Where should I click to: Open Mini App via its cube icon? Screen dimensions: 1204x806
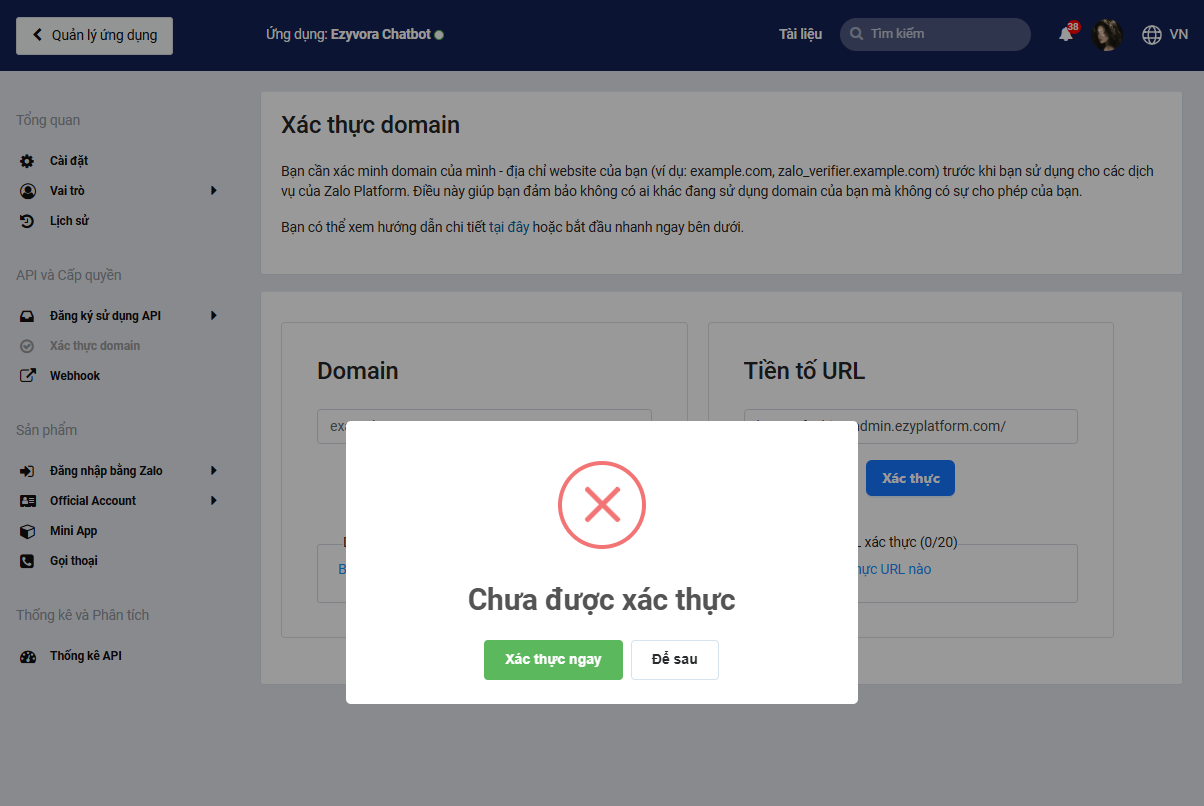[x=28, y=531]
